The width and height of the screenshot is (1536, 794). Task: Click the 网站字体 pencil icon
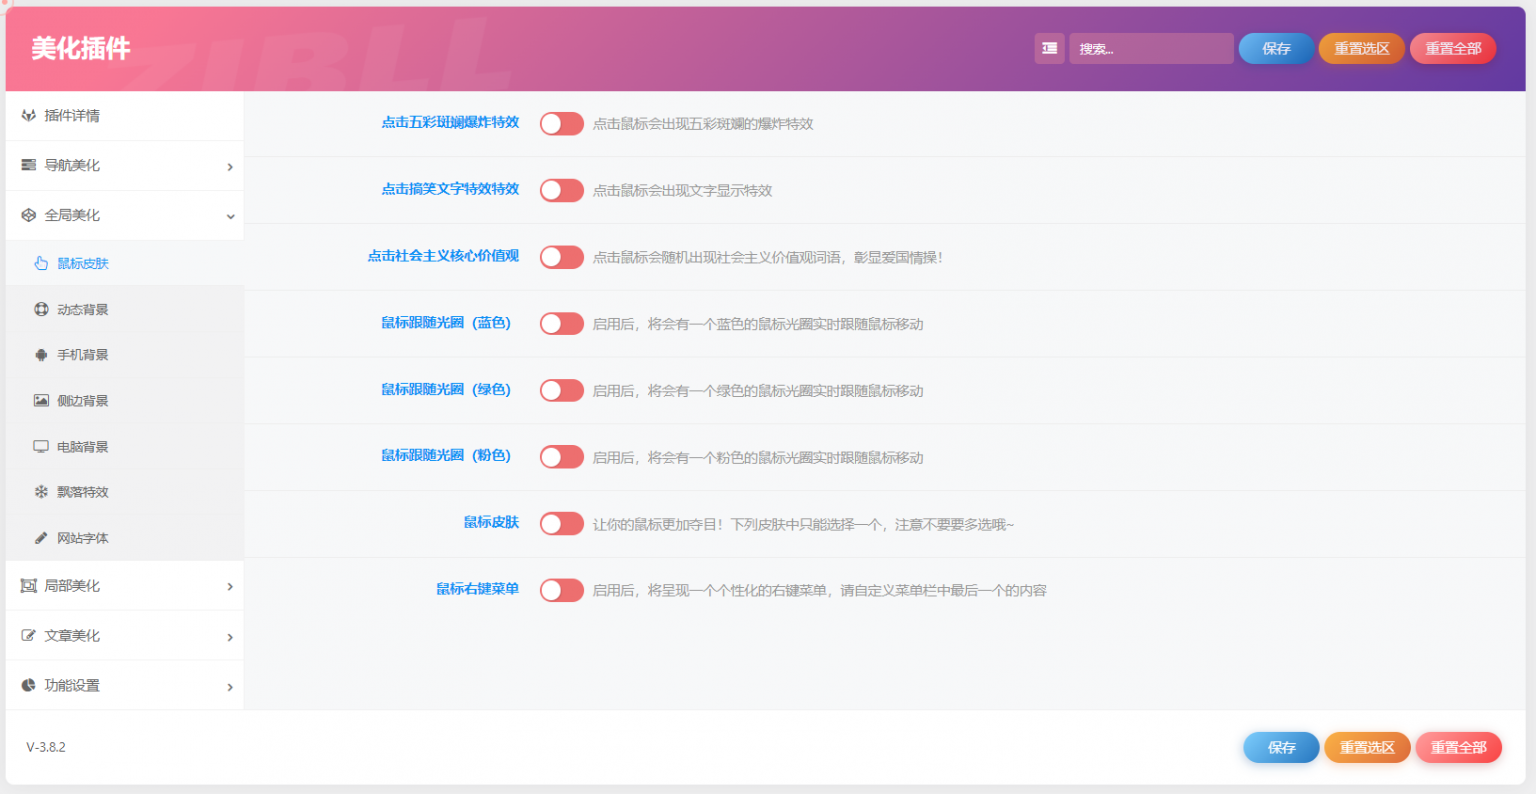(41, 538)
